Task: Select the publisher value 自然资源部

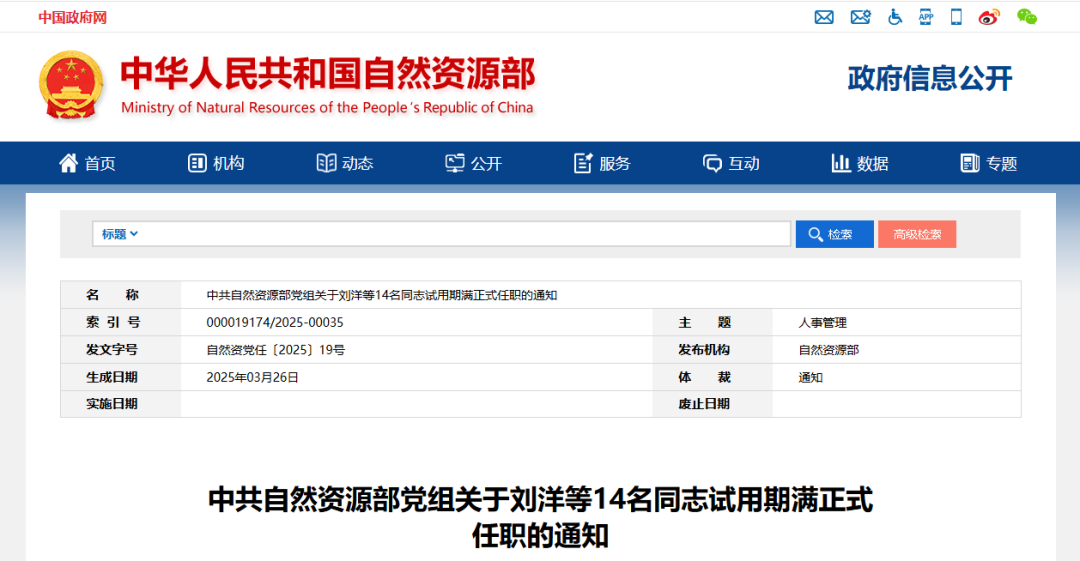Action: coord(829,350)
